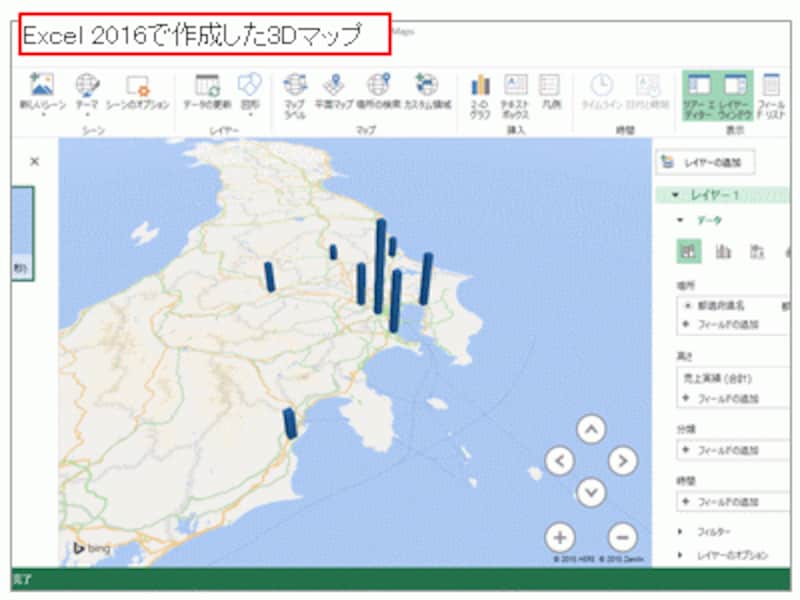Insert the Legend (凡例) icon
The image size is (800, 600).
(550, 85)
